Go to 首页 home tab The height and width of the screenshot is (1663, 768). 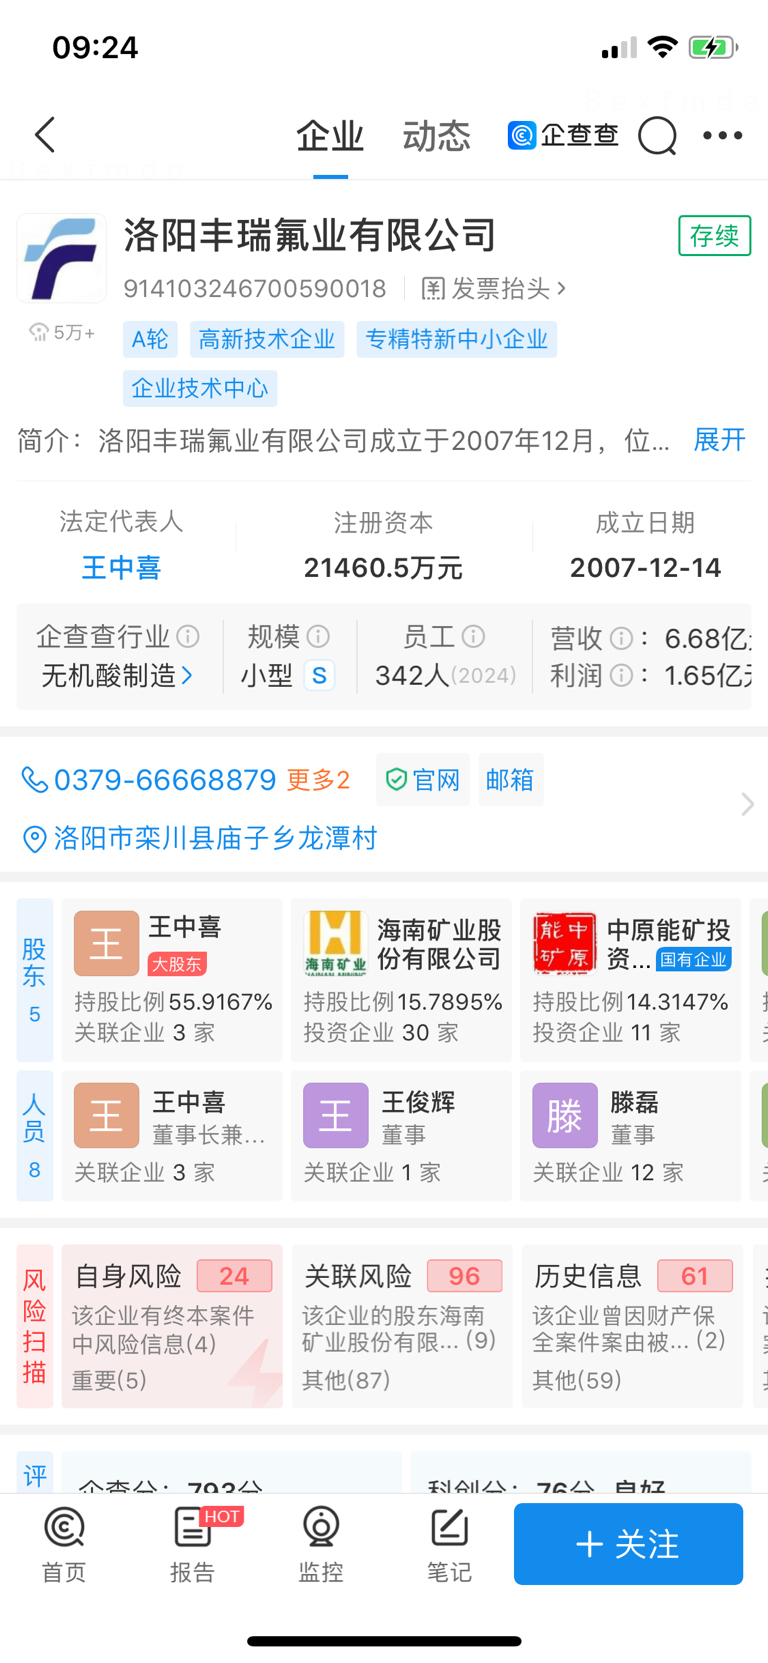[x=64, y=1545]
